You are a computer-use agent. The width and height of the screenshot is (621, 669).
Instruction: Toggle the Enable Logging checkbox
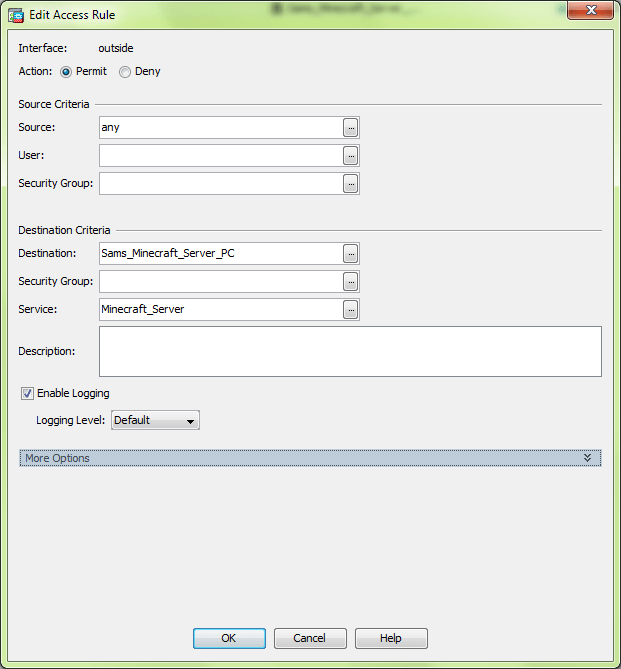tap(28, 394)
